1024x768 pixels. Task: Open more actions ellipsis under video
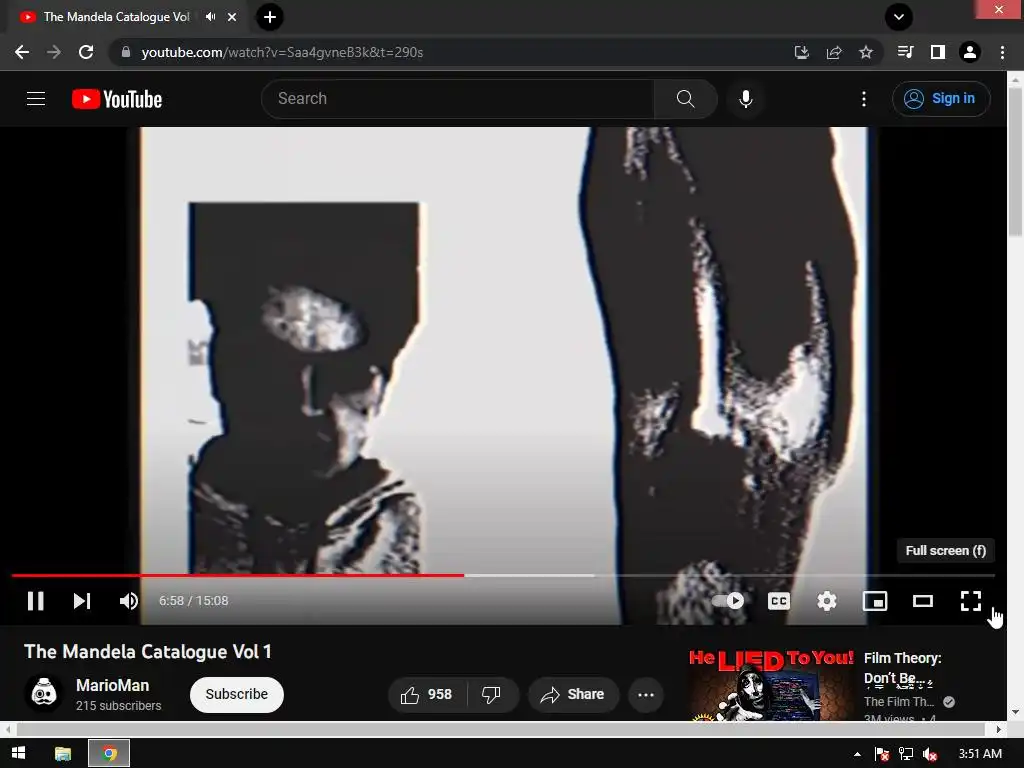(646, 694)
